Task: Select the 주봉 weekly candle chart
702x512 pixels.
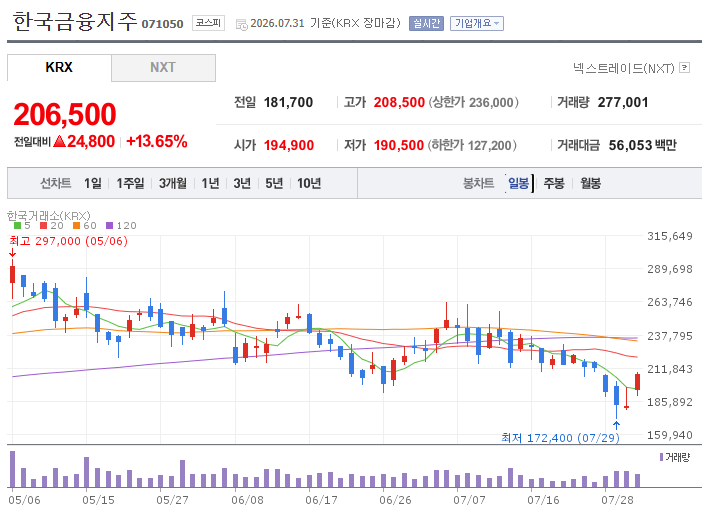Action: pyautogui.click(x=554, y=183)
